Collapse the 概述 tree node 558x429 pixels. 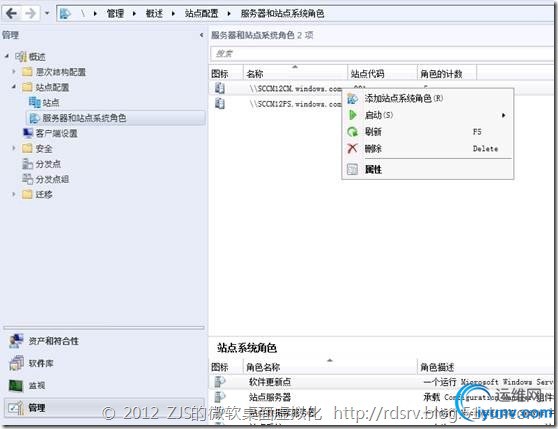pos(7,56)
